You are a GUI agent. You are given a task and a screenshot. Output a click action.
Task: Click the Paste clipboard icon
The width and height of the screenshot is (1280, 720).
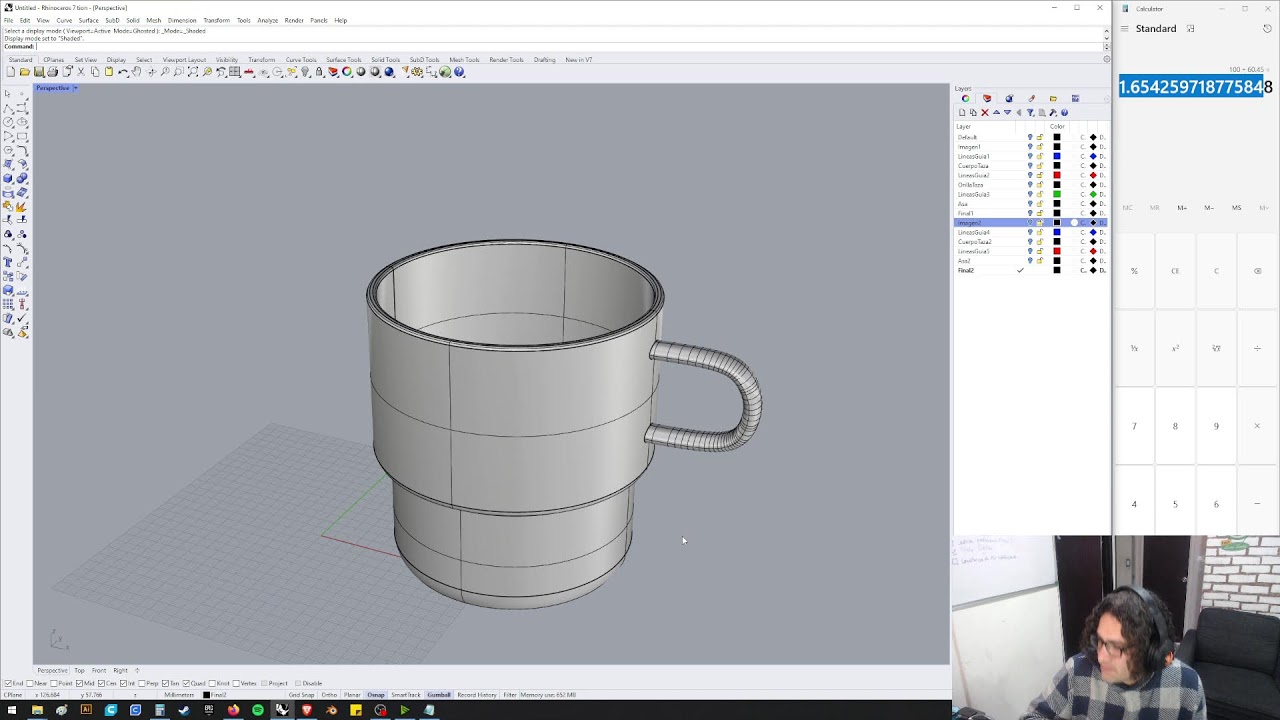coord(109,72)
